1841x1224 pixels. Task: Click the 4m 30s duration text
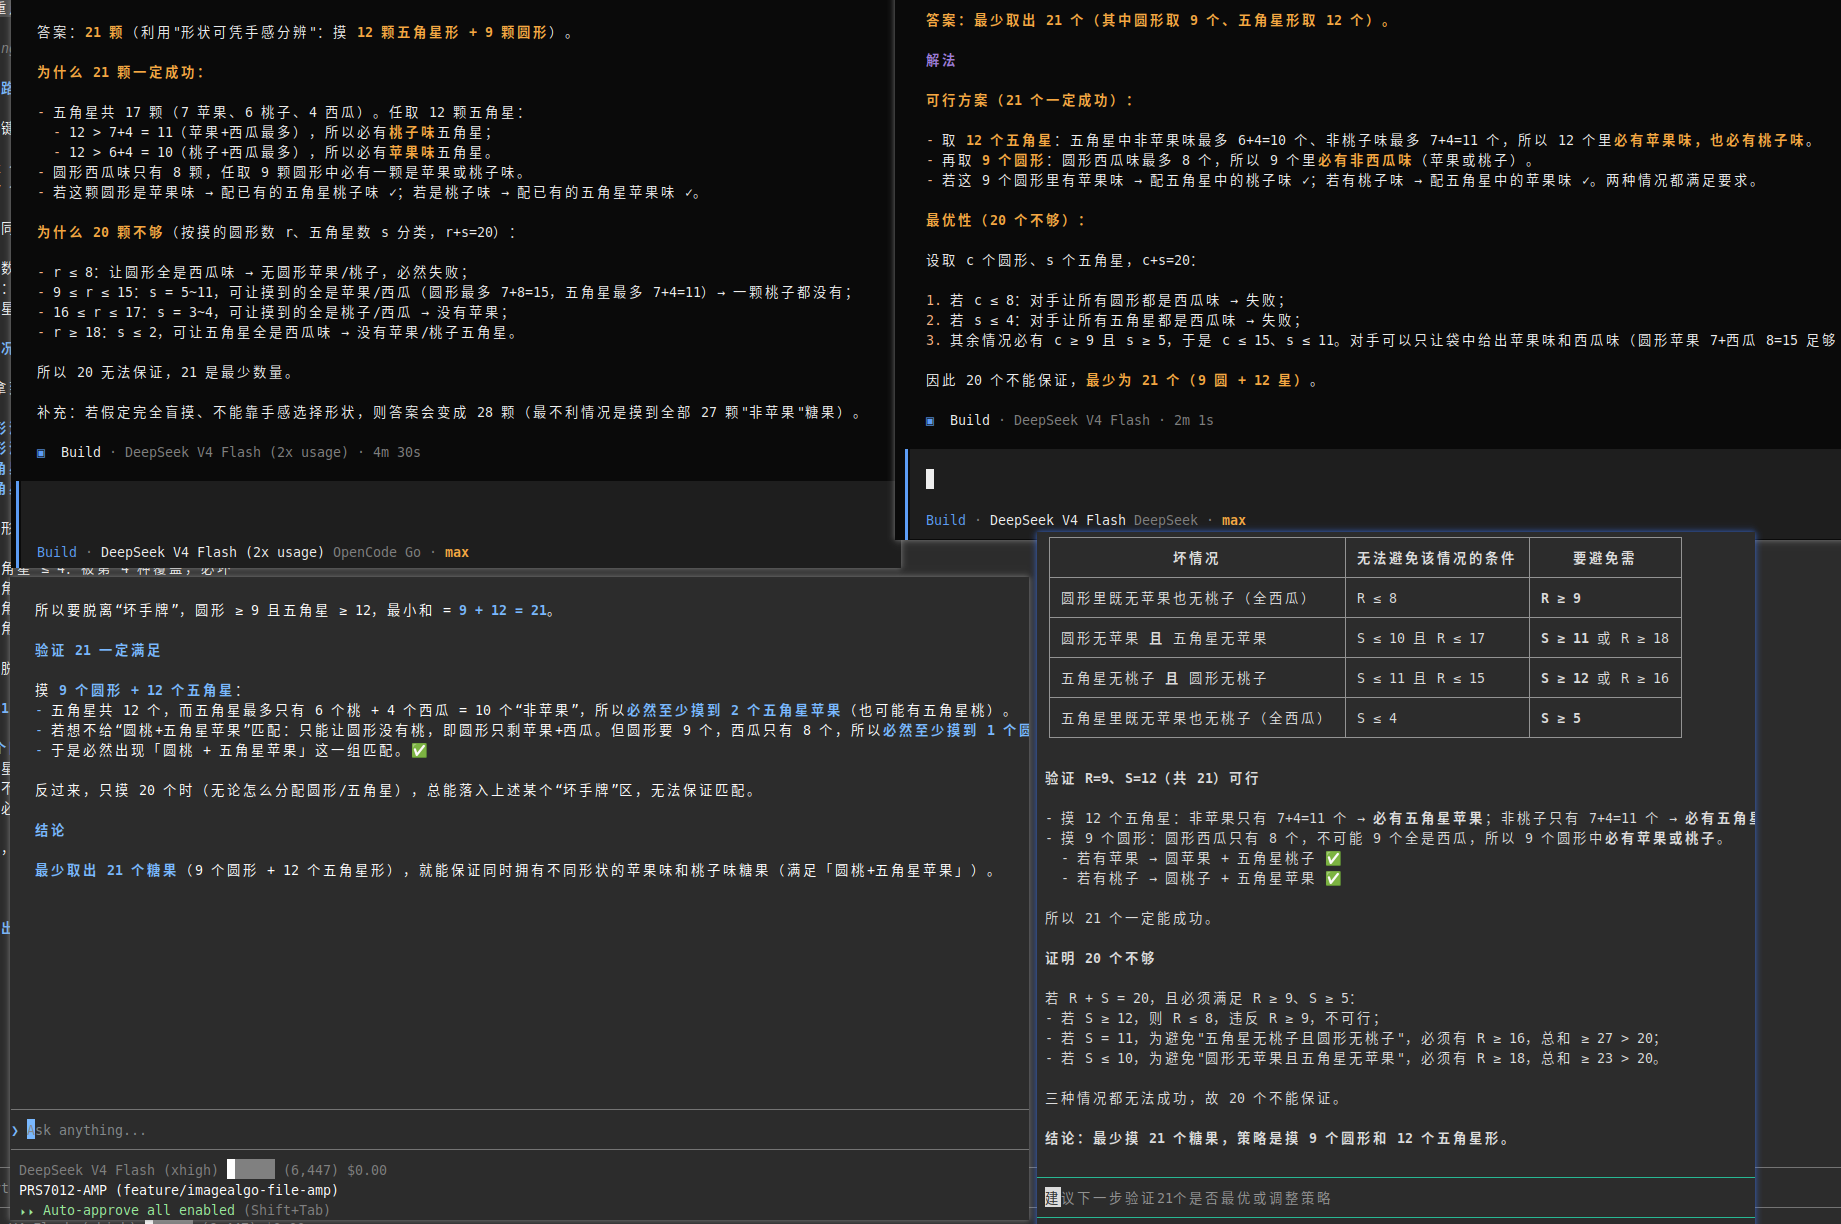[x=397, y=452]
